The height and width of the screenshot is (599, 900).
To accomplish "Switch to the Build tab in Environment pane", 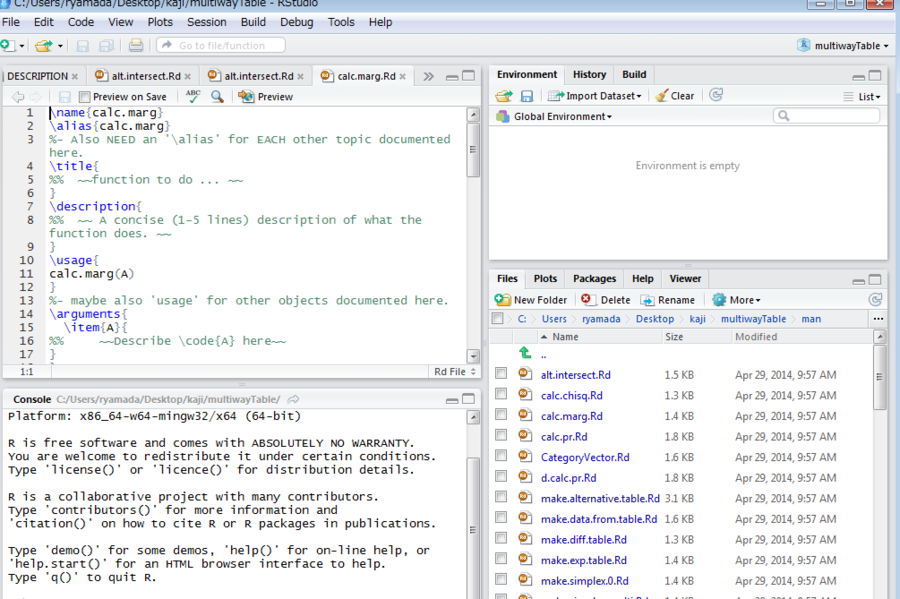I will click(634, 75).
